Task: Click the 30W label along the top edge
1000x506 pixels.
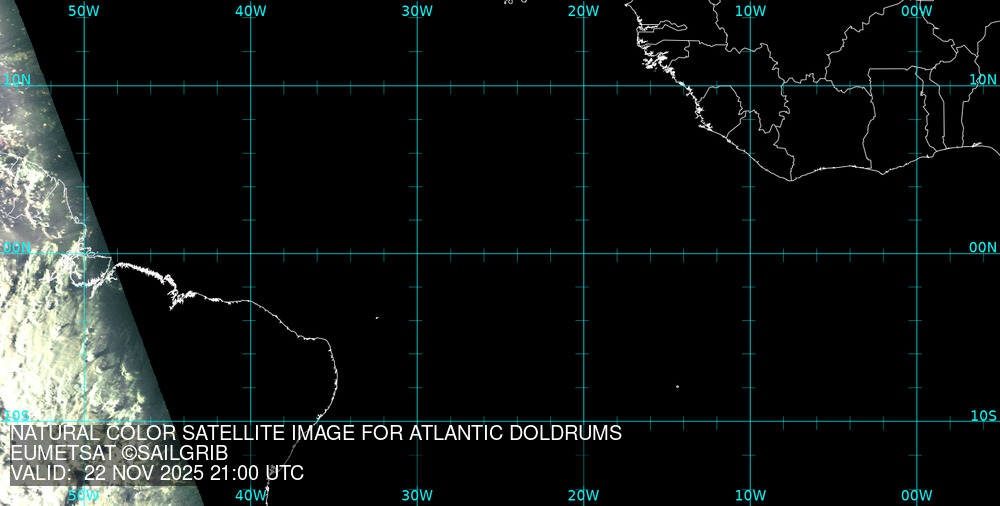Action: tap(417, 10)
